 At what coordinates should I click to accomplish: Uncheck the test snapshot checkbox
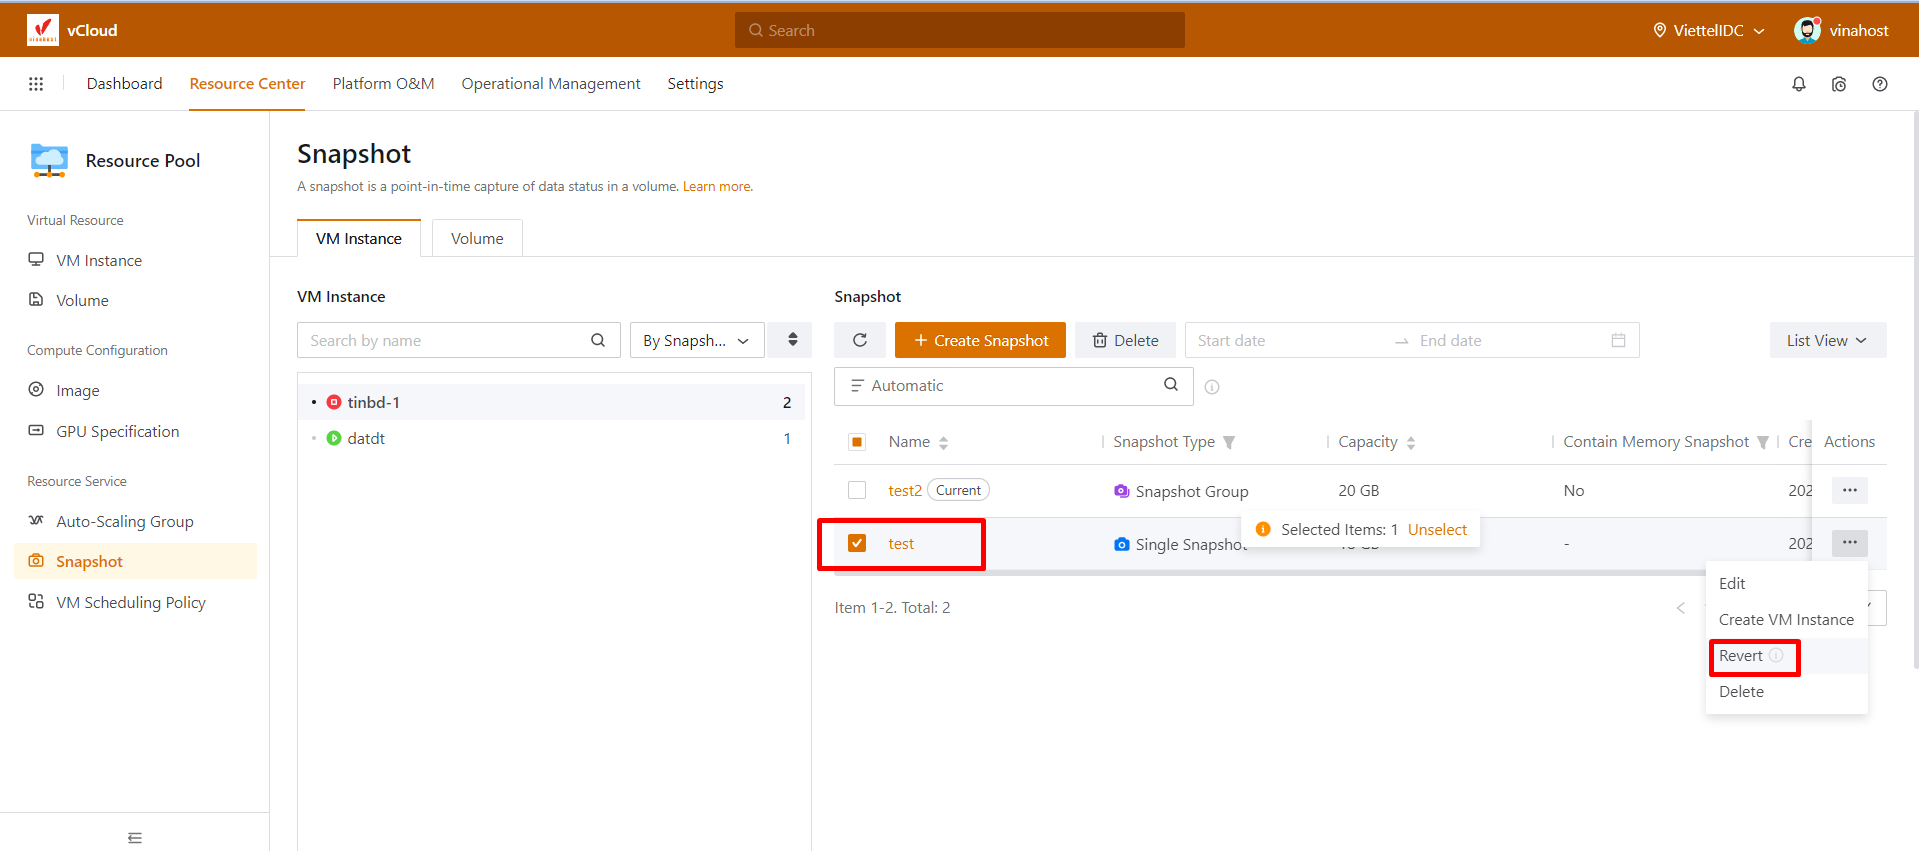point(857,543)
